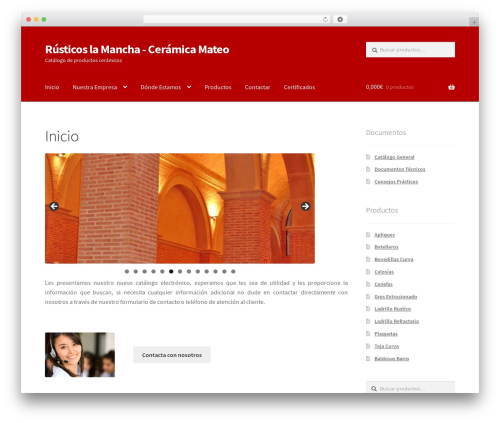500x423 pixels.
Task: Open the Cenefas product category
Action: [x=383, y=284]
